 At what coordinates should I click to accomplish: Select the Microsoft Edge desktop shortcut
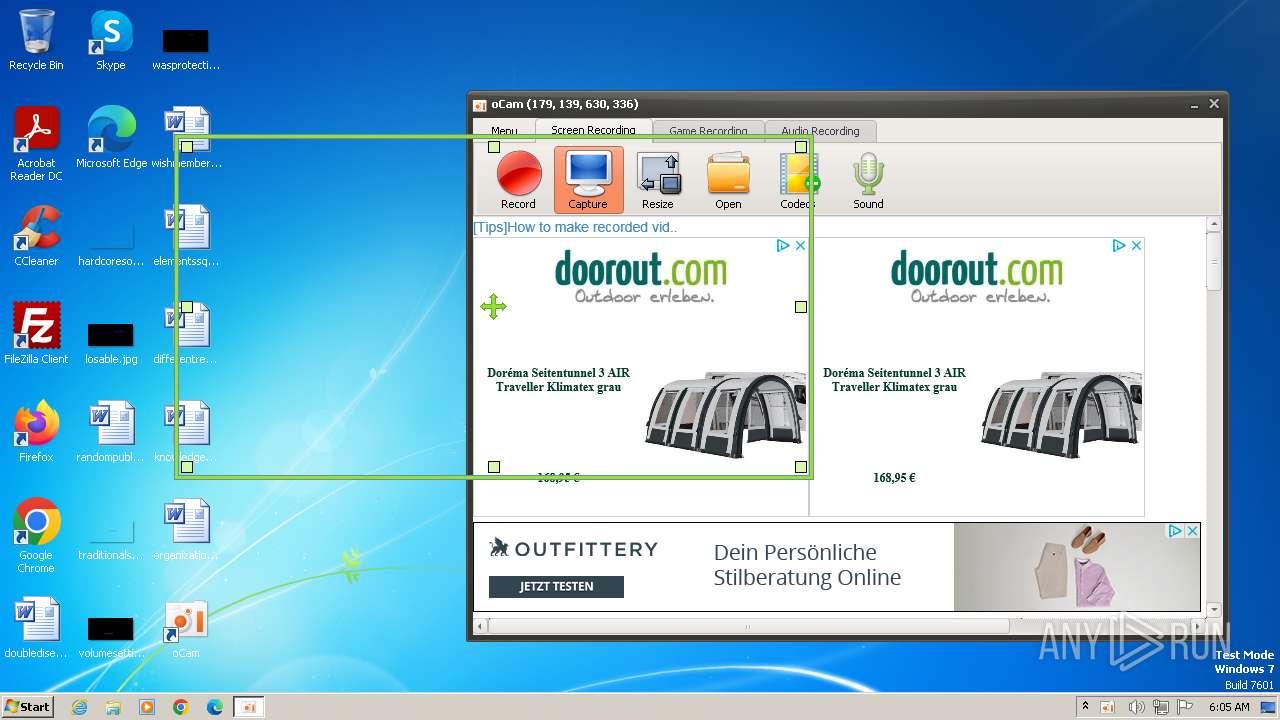[111, 138]
